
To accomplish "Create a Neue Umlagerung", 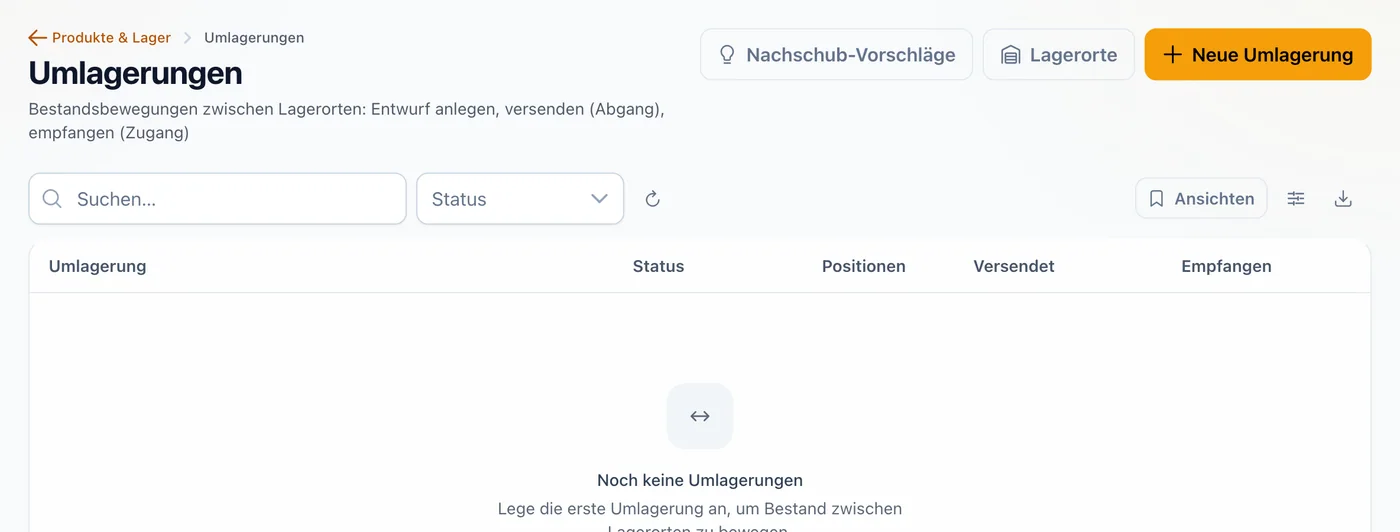I will point(1258,55).
